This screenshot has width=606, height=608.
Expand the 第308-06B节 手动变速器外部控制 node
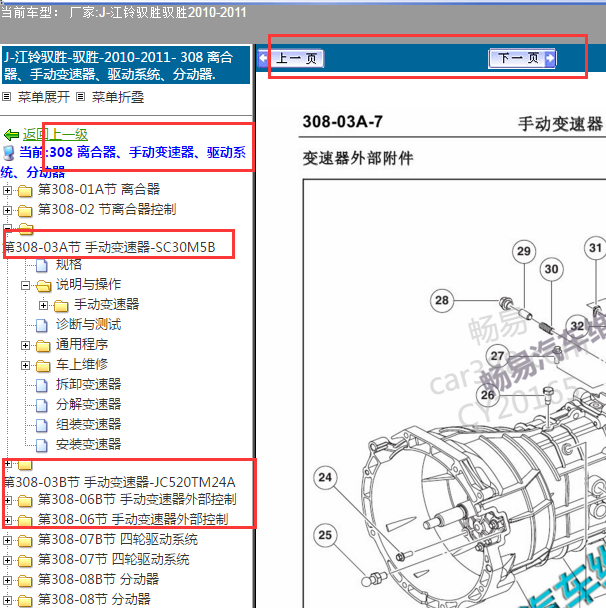[x=7, y=500]
